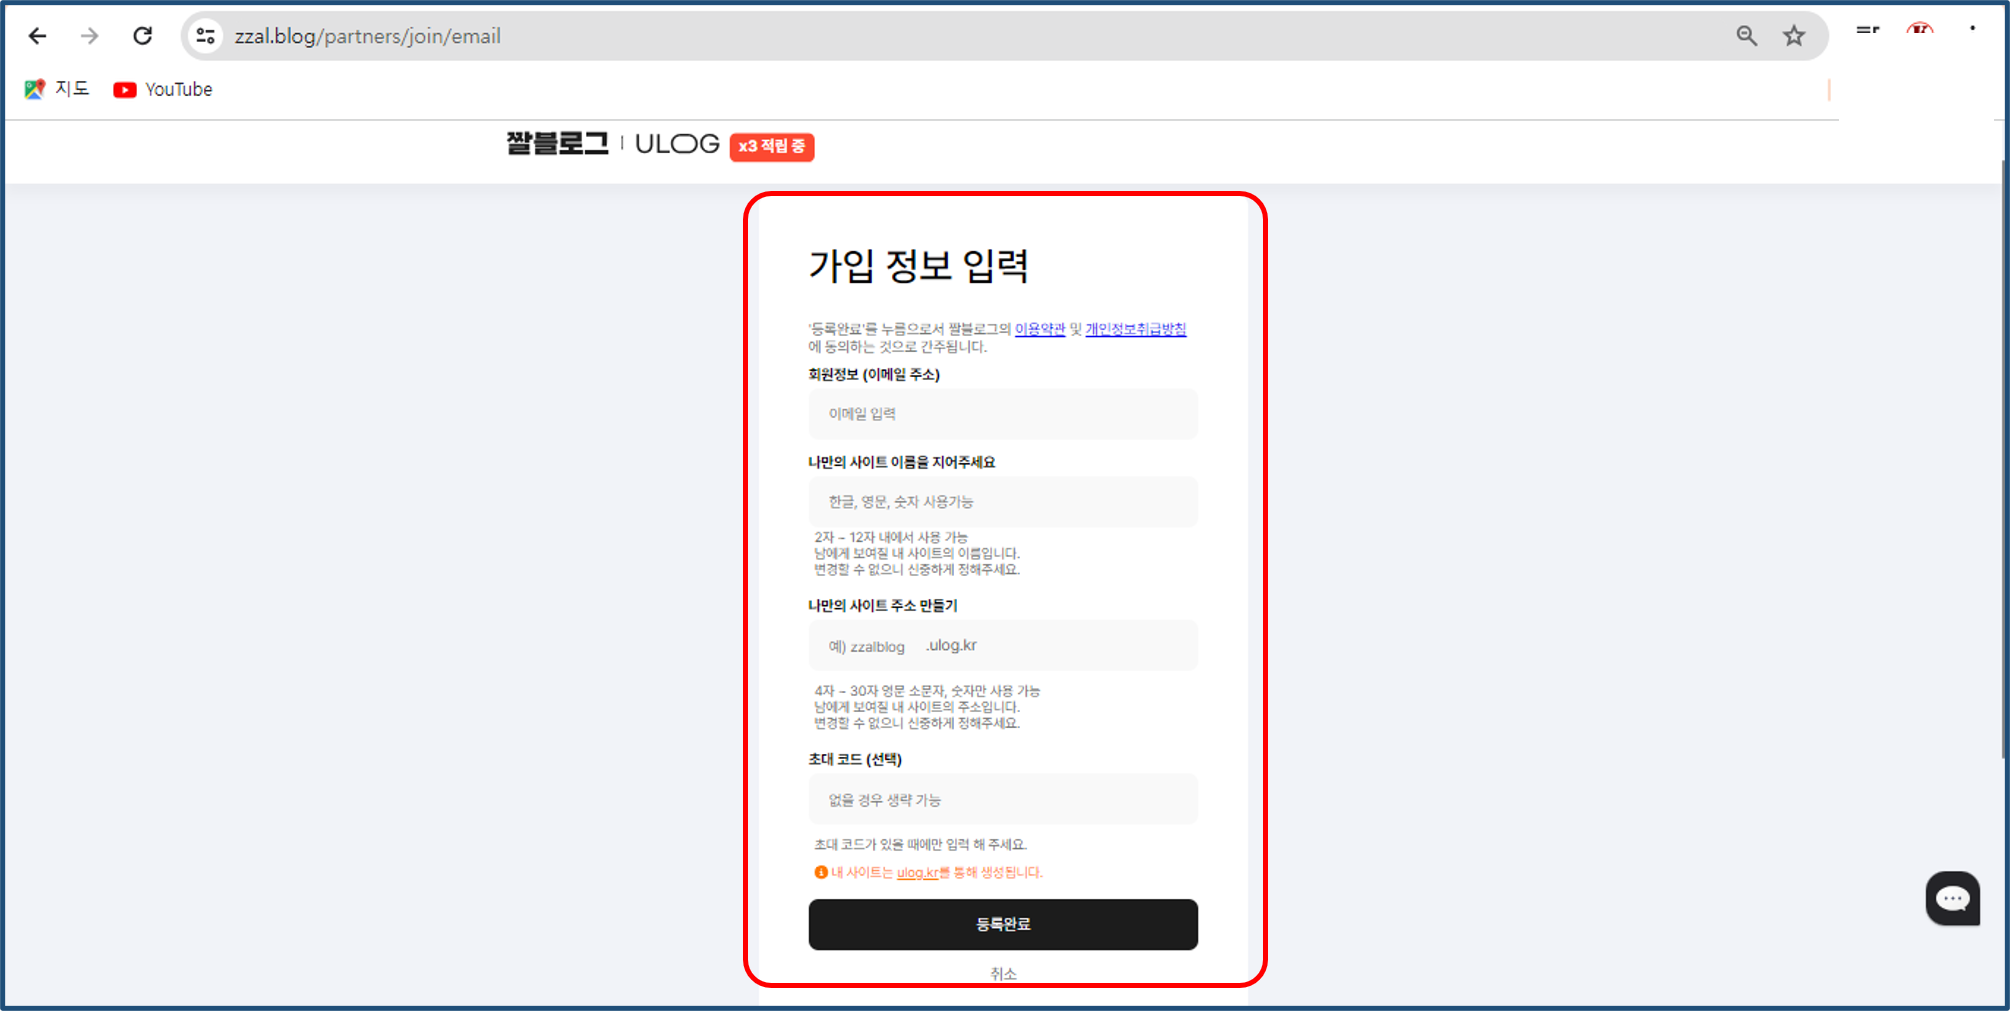Screen dimensions: 2010x1011
Task: Click the ulog.kr link in the orange notice
Action: point(917,872)
